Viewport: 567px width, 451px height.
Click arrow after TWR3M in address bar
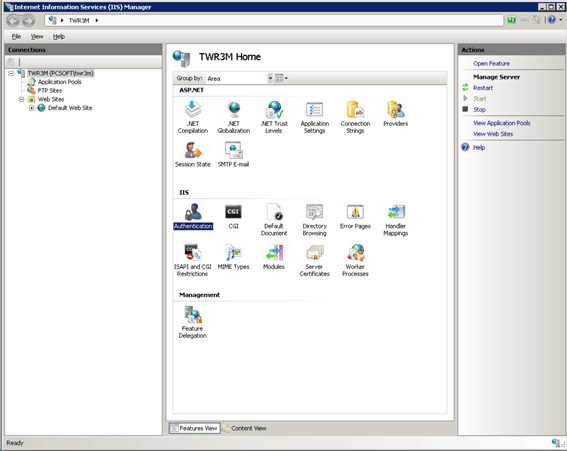point(97,21)
